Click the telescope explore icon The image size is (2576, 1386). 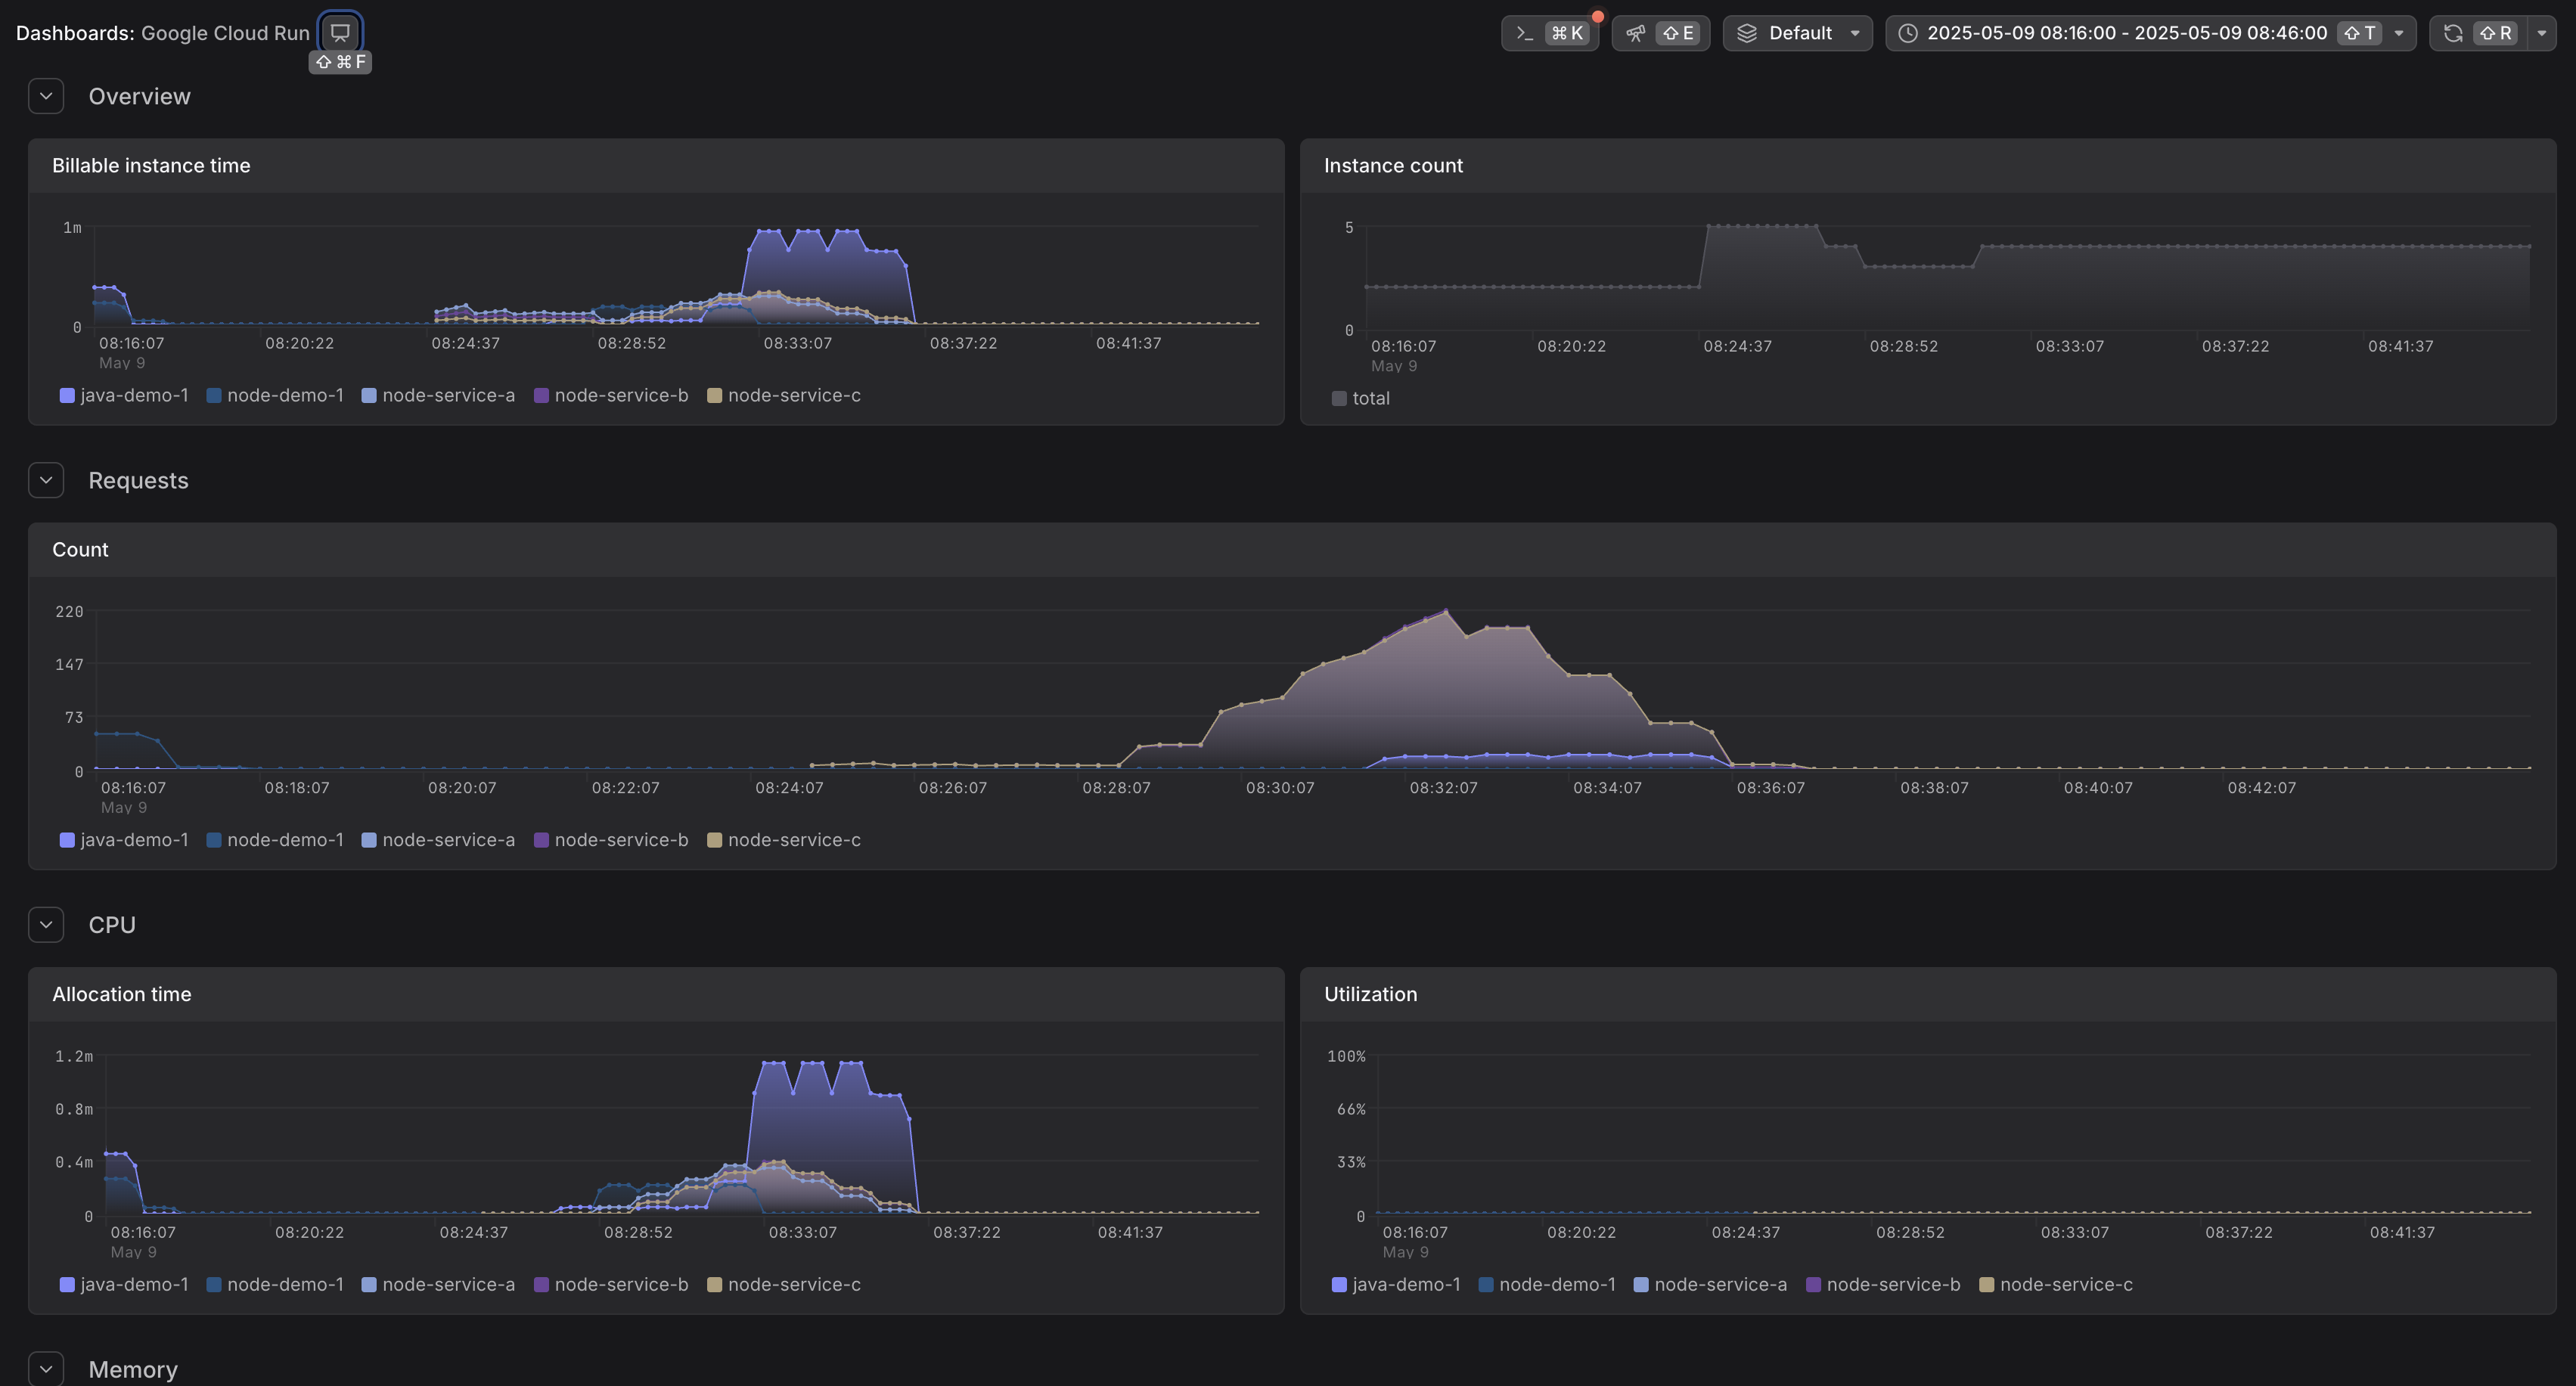coord(1636,33)
